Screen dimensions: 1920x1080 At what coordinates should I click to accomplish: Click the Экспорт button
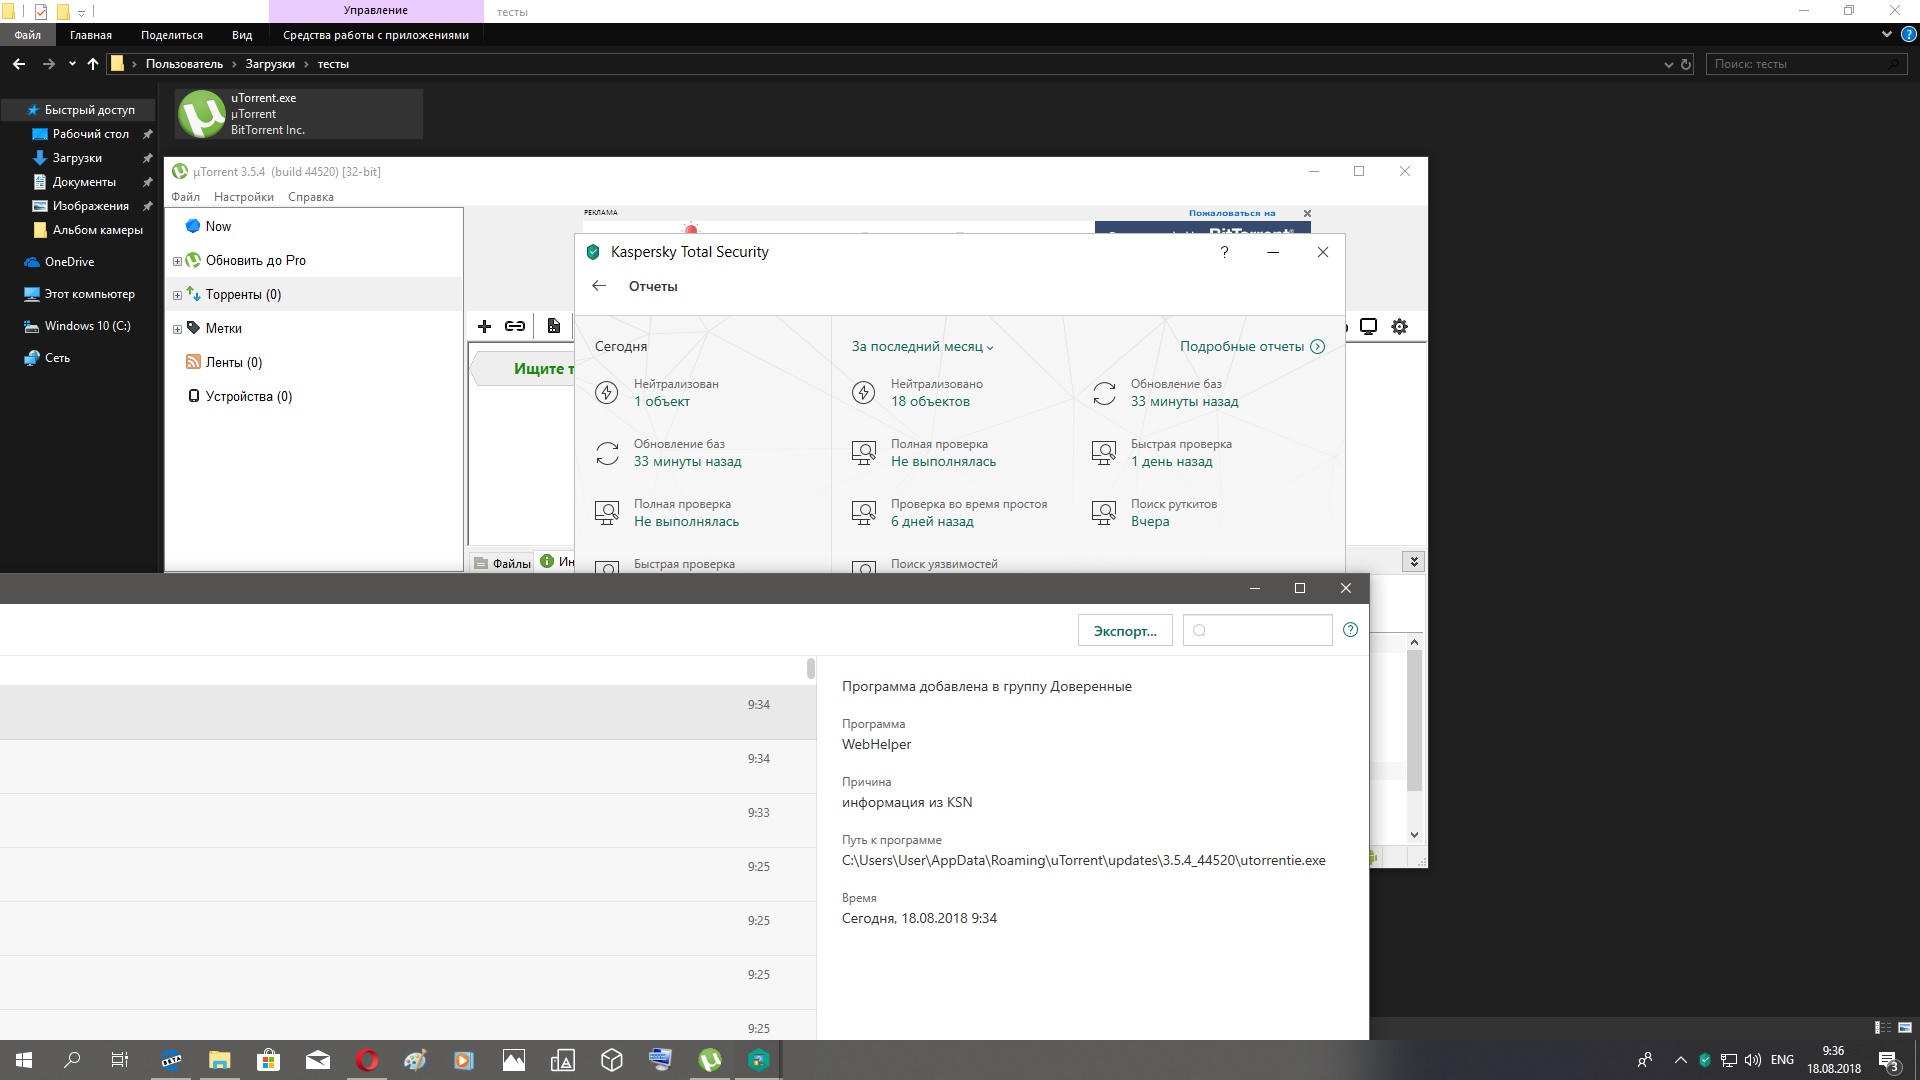[x=1124, y=631]
